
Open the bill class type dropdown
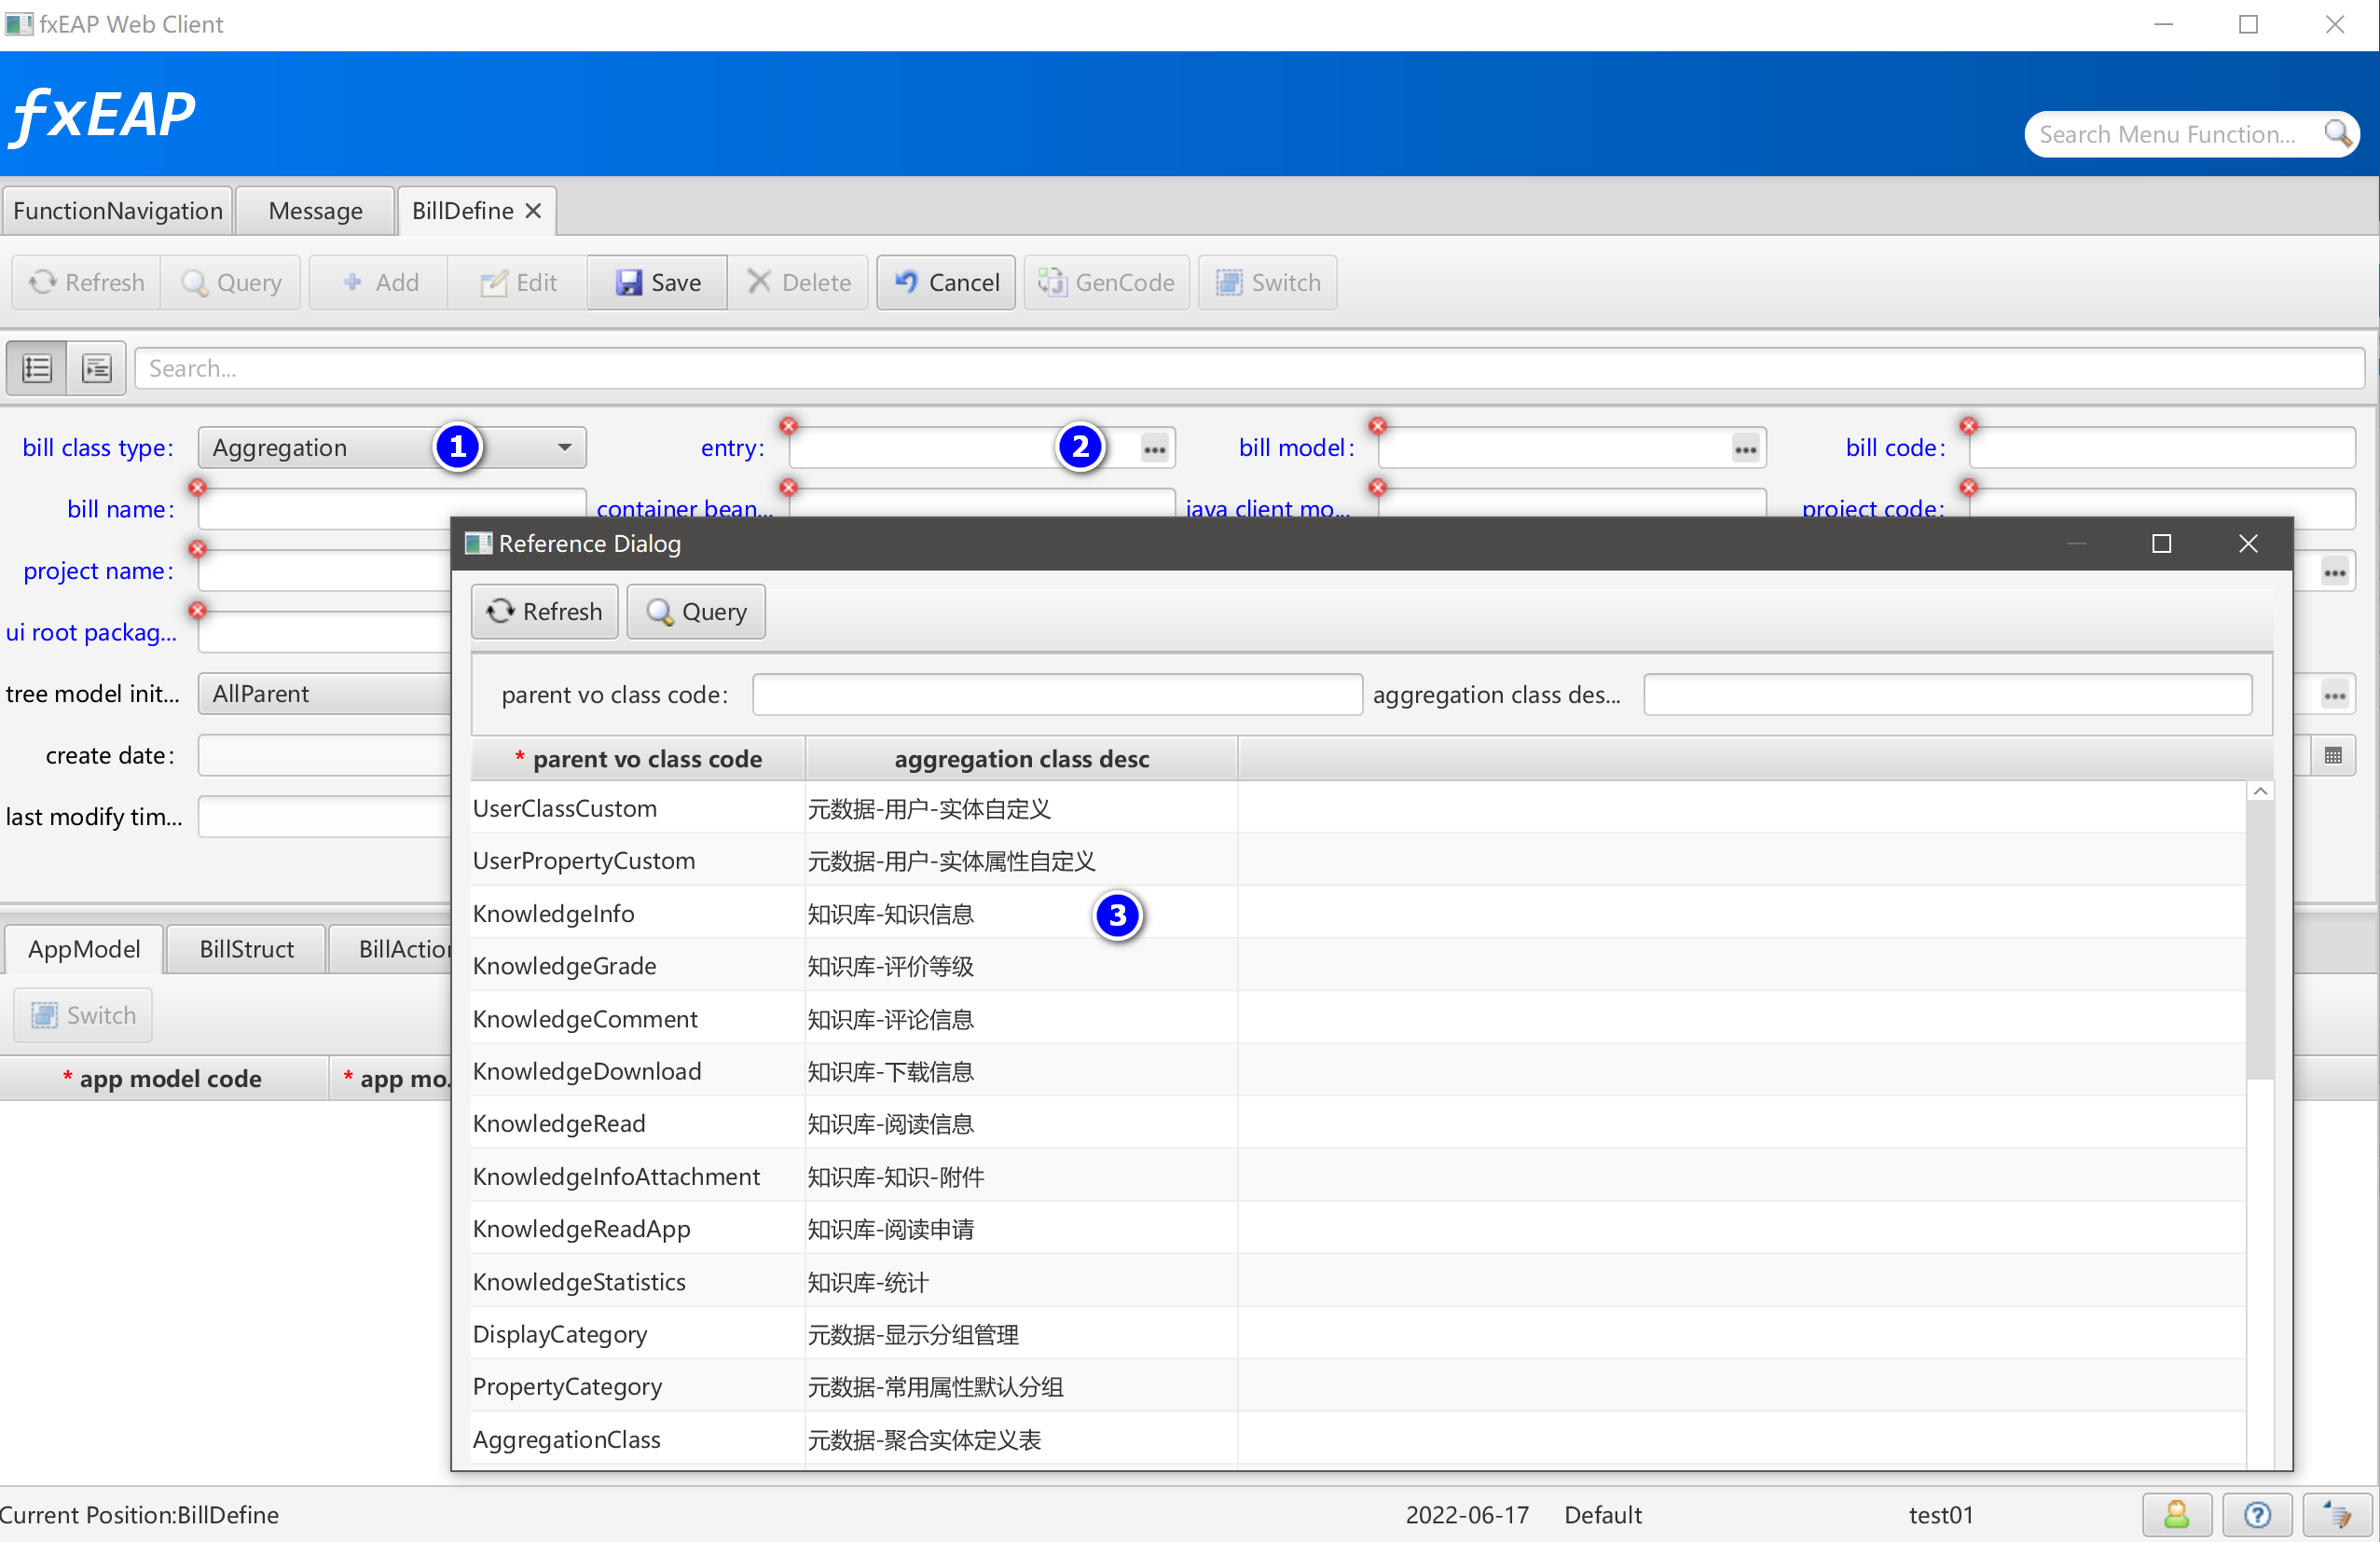pyautogui.click(x=392, y=448)
